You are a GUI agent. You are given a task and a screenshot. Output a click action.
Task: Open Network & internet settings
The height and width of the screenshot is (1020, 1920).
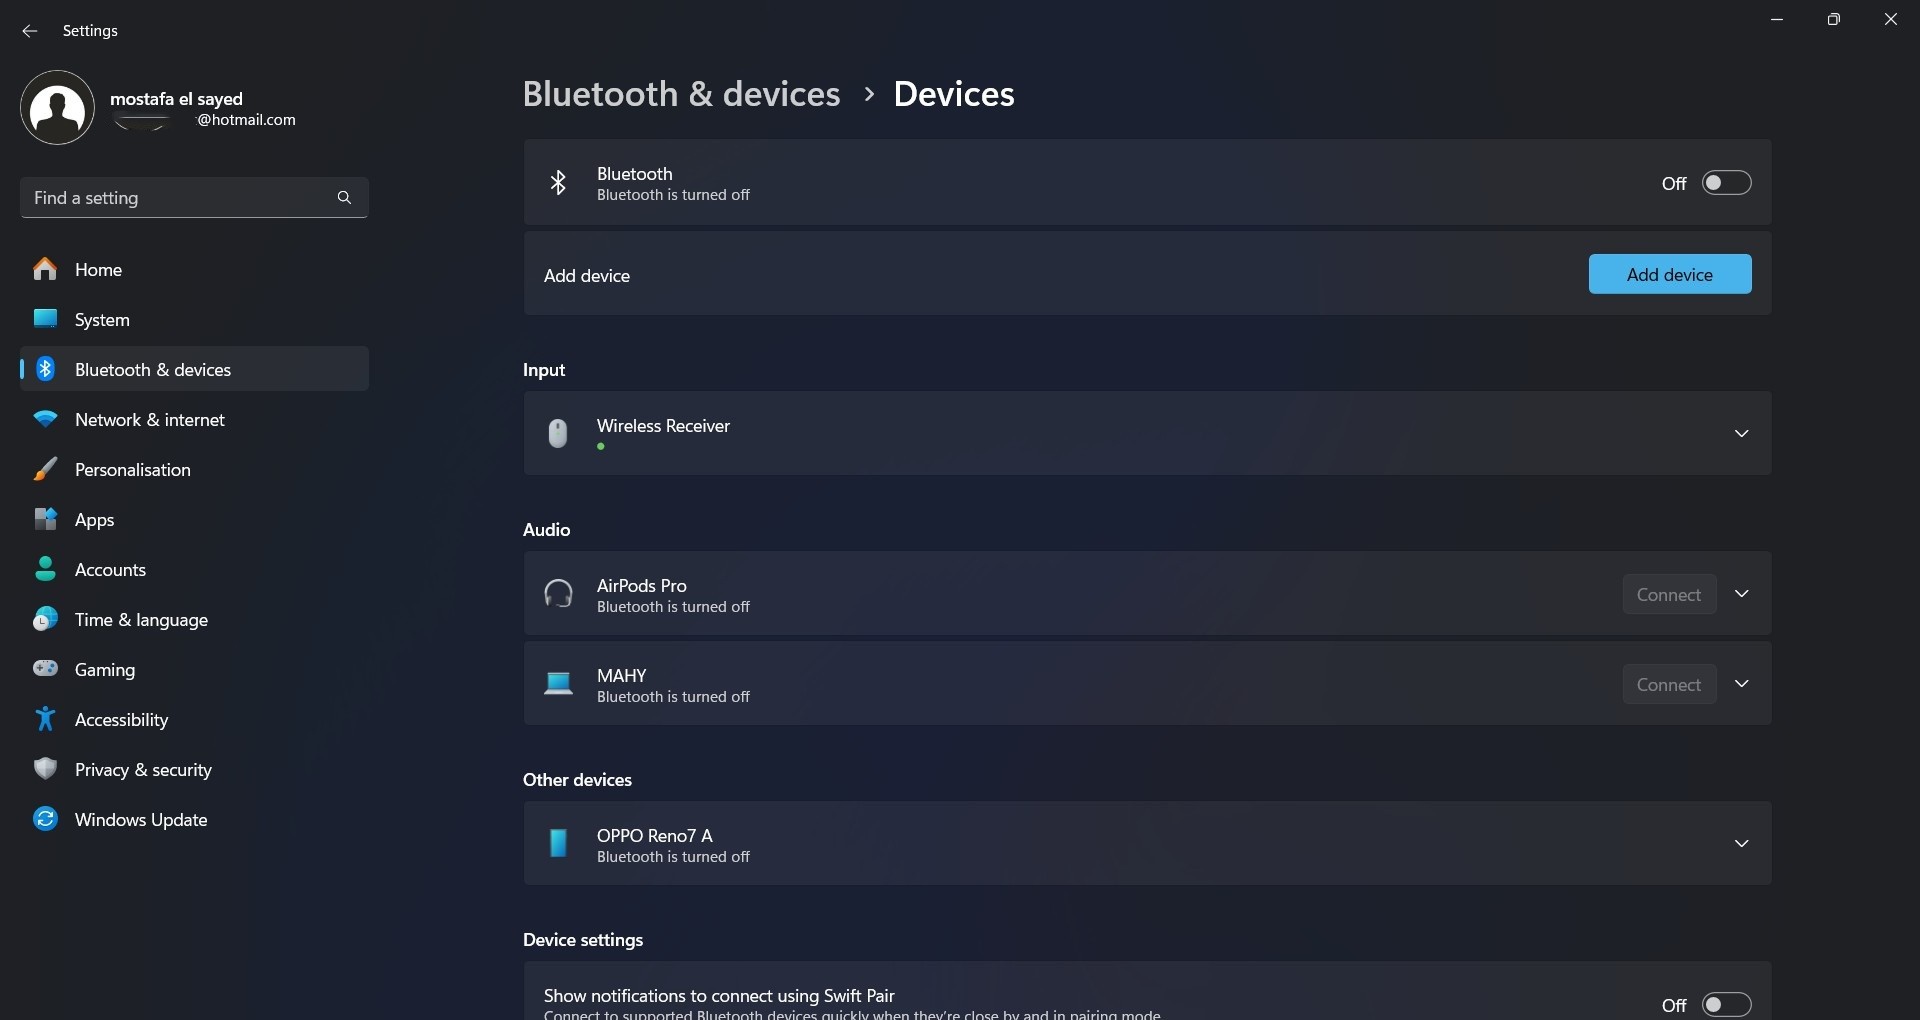[152, 419]
